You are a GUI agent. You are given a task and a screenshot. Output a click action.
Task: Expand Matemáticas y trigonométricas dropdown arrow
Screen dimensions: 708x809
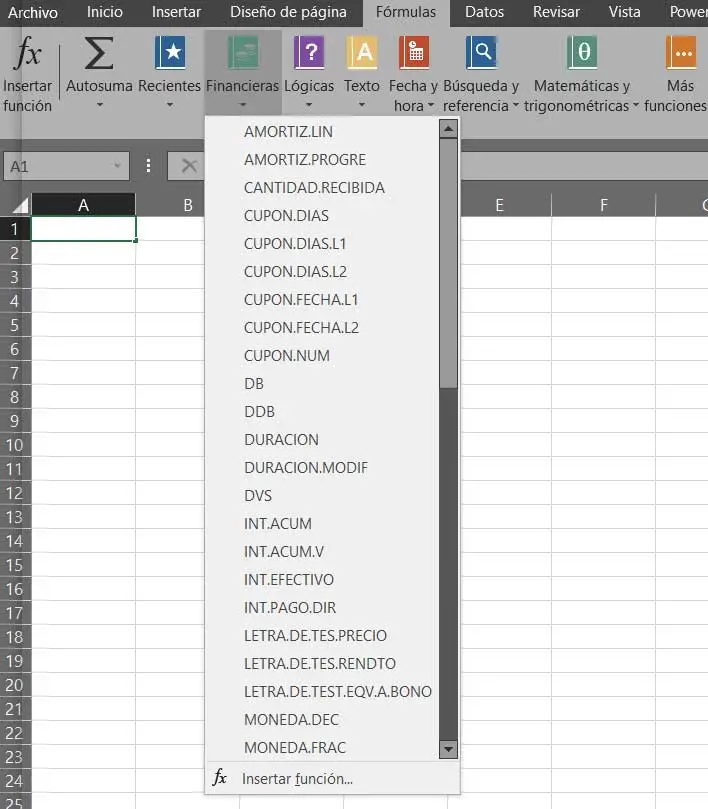[636, 105]
